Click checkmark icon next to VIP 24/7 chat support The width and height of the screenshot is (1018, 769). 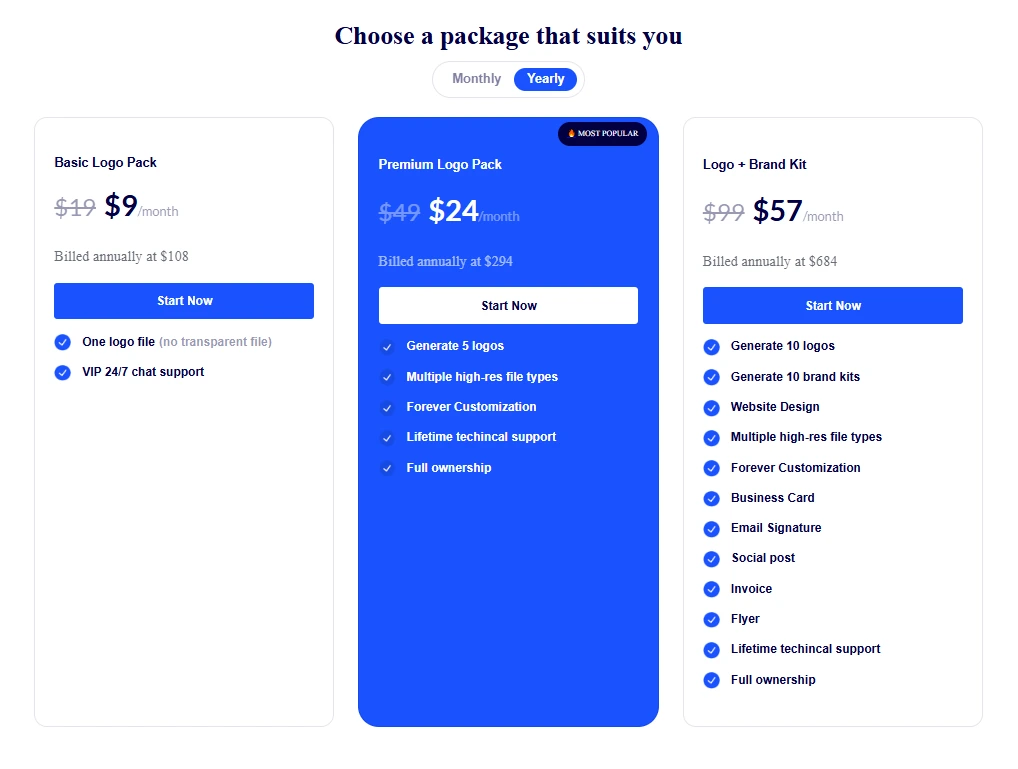[x=63, y=372]
